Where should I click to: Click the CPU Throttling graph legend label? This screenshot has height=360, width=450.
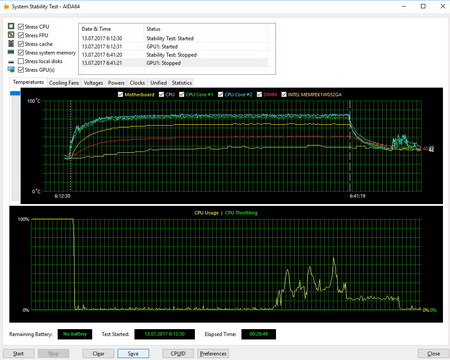241,213
